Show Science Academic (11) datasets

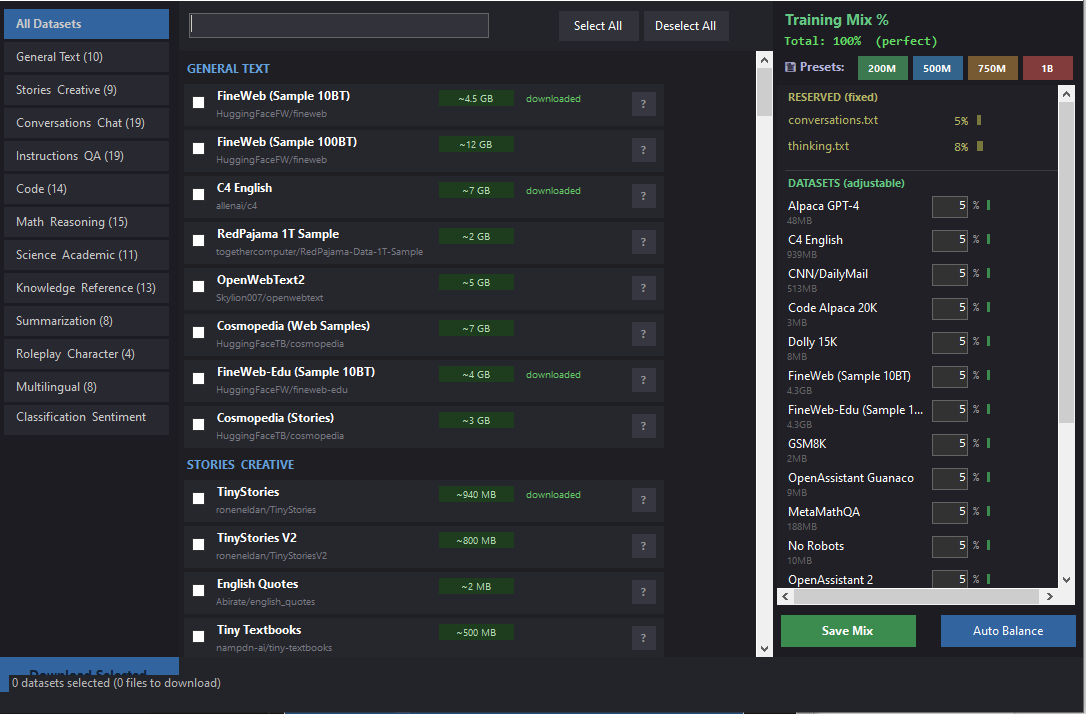87,255
